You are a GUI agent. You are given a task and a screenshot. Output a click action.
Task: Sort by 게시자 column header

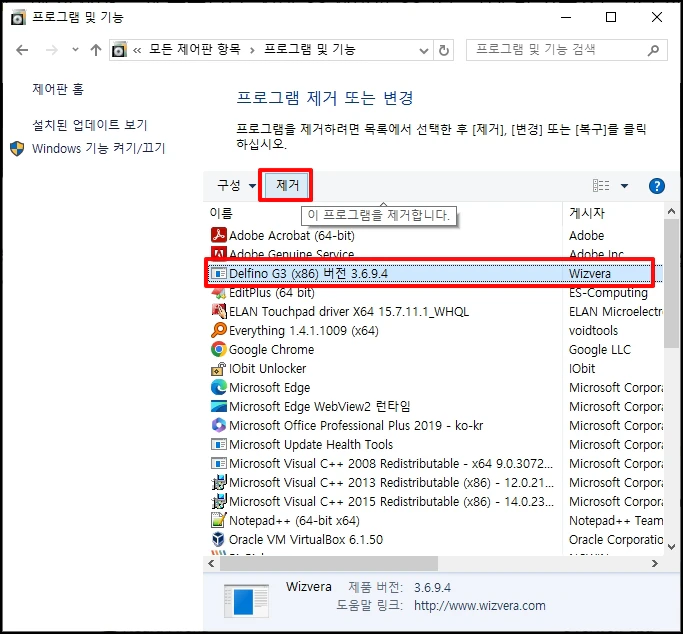coord(587,213)
